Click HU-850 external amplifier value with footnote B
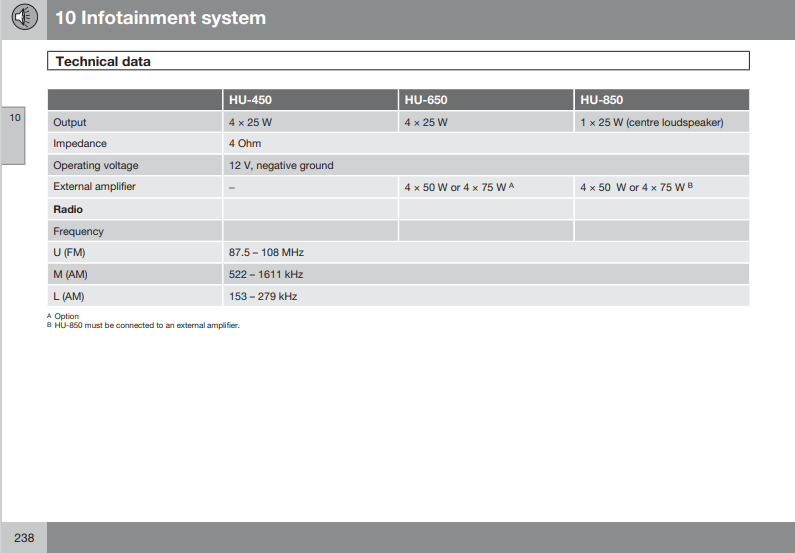The image size is (795, 553). 636,187
